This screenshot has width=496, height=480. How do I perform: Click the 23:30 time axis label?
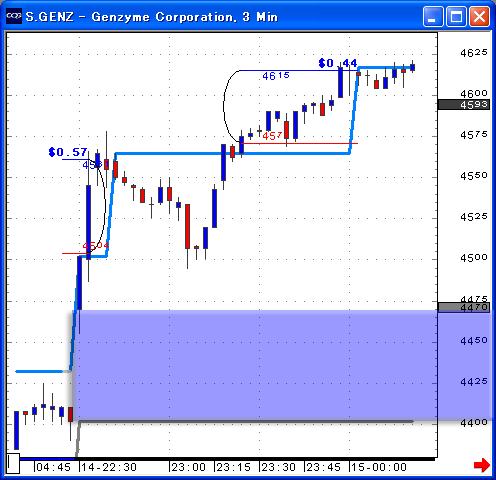click(278, 467)
